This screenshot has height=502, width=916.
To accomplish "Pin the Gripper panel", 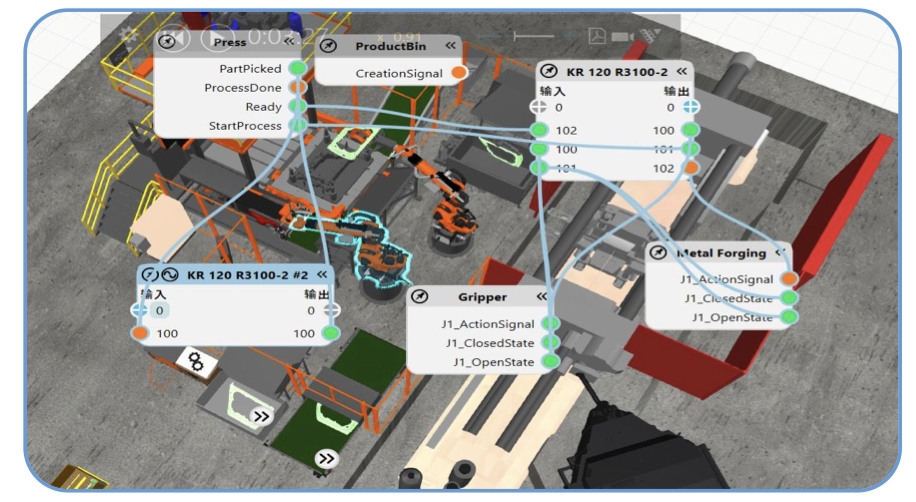I will coord(419,296).
